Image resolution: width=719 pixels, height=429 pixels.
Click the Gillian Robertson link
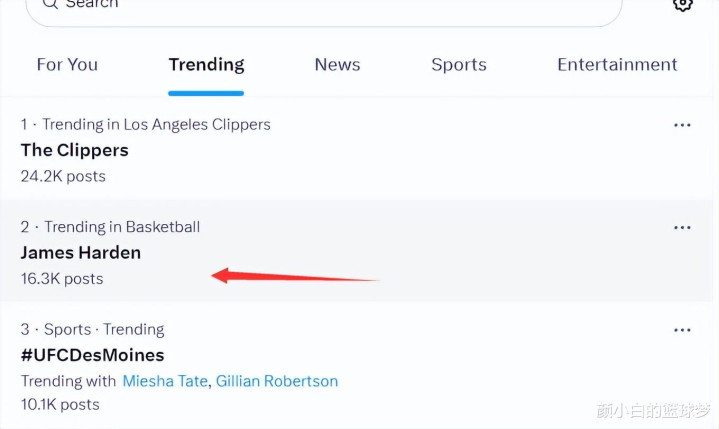click(277, 381)
